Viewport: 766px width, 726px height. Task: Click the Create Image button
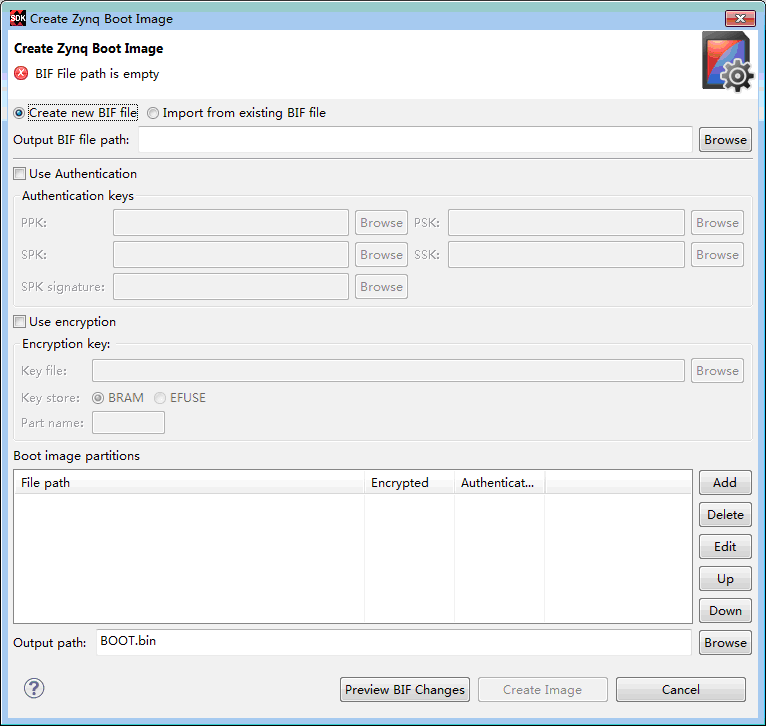[x=543, y=689]
